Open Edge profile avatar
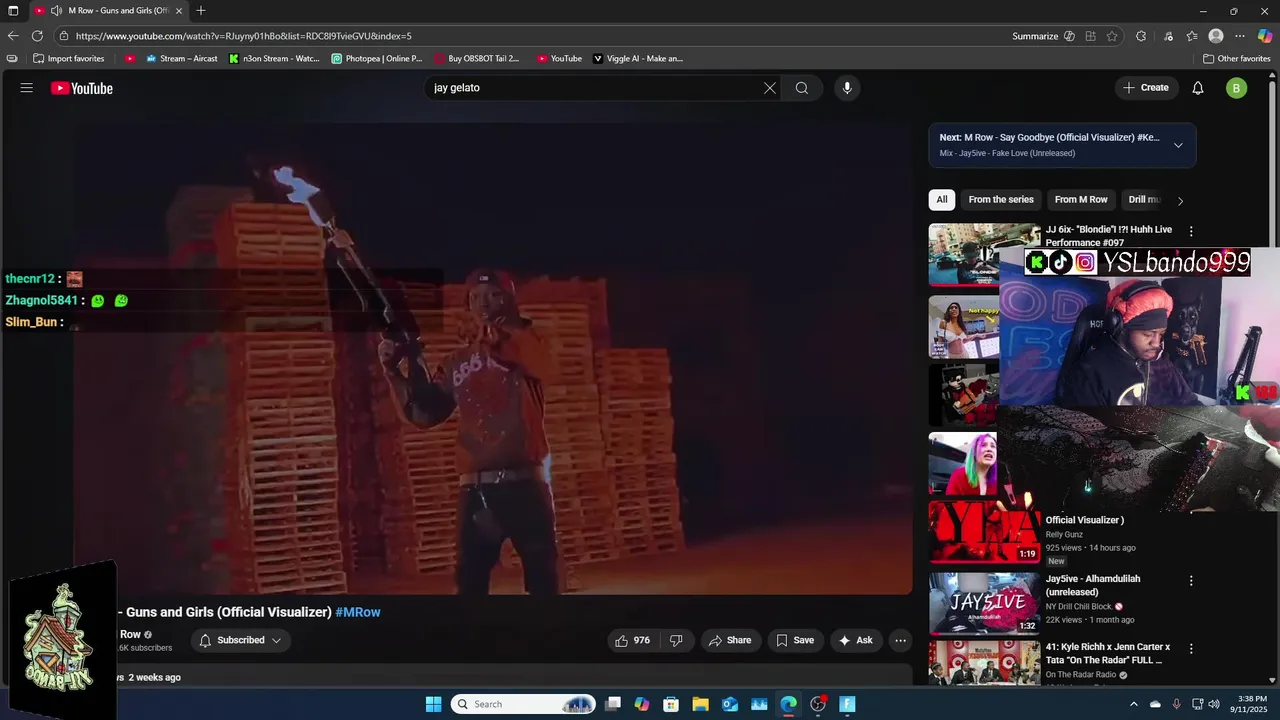 [1216, 36]
